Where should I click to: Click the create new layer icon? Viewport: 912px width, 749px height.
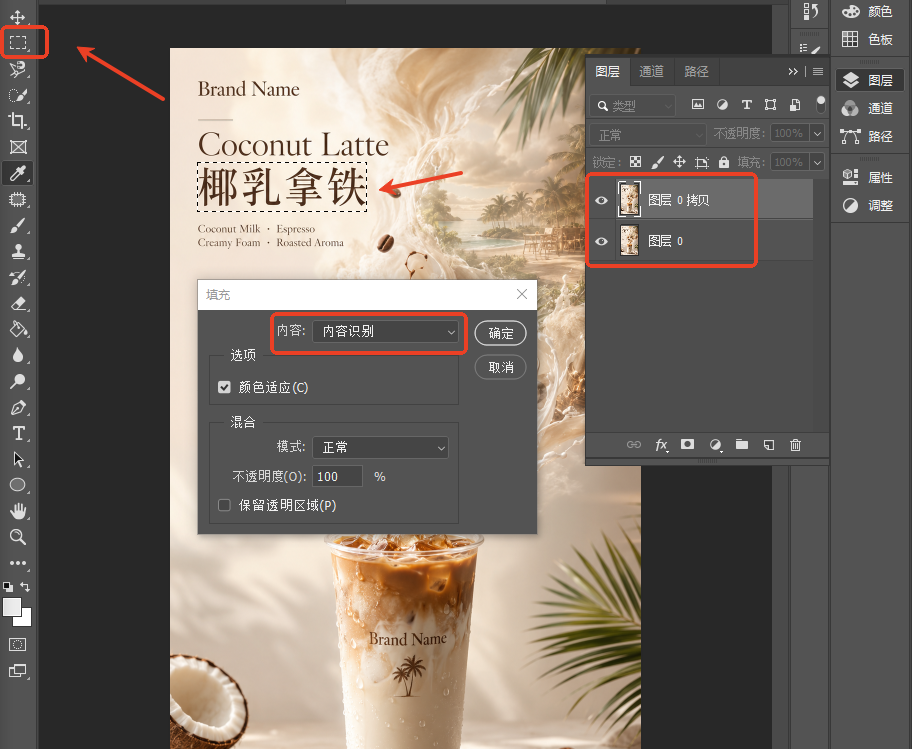769,445
